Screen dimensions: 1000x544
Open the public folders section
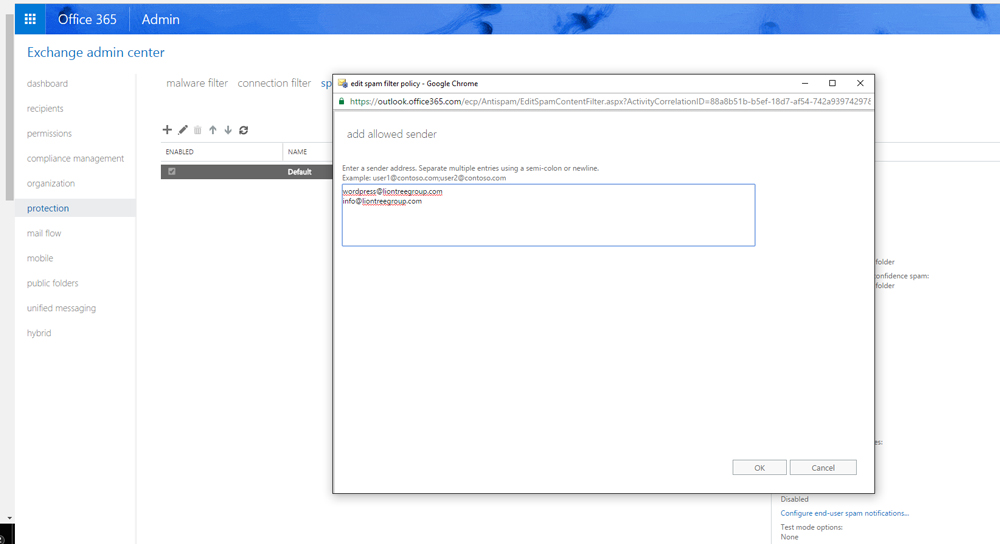coord(52,283)
